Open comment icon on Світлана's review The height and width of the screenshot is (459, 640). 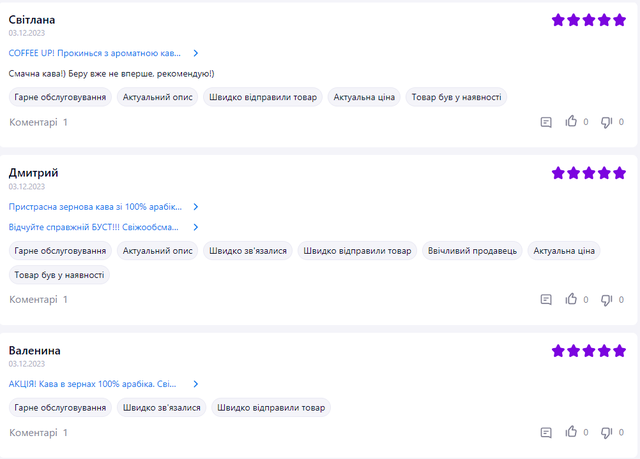[x=546, y=122]
